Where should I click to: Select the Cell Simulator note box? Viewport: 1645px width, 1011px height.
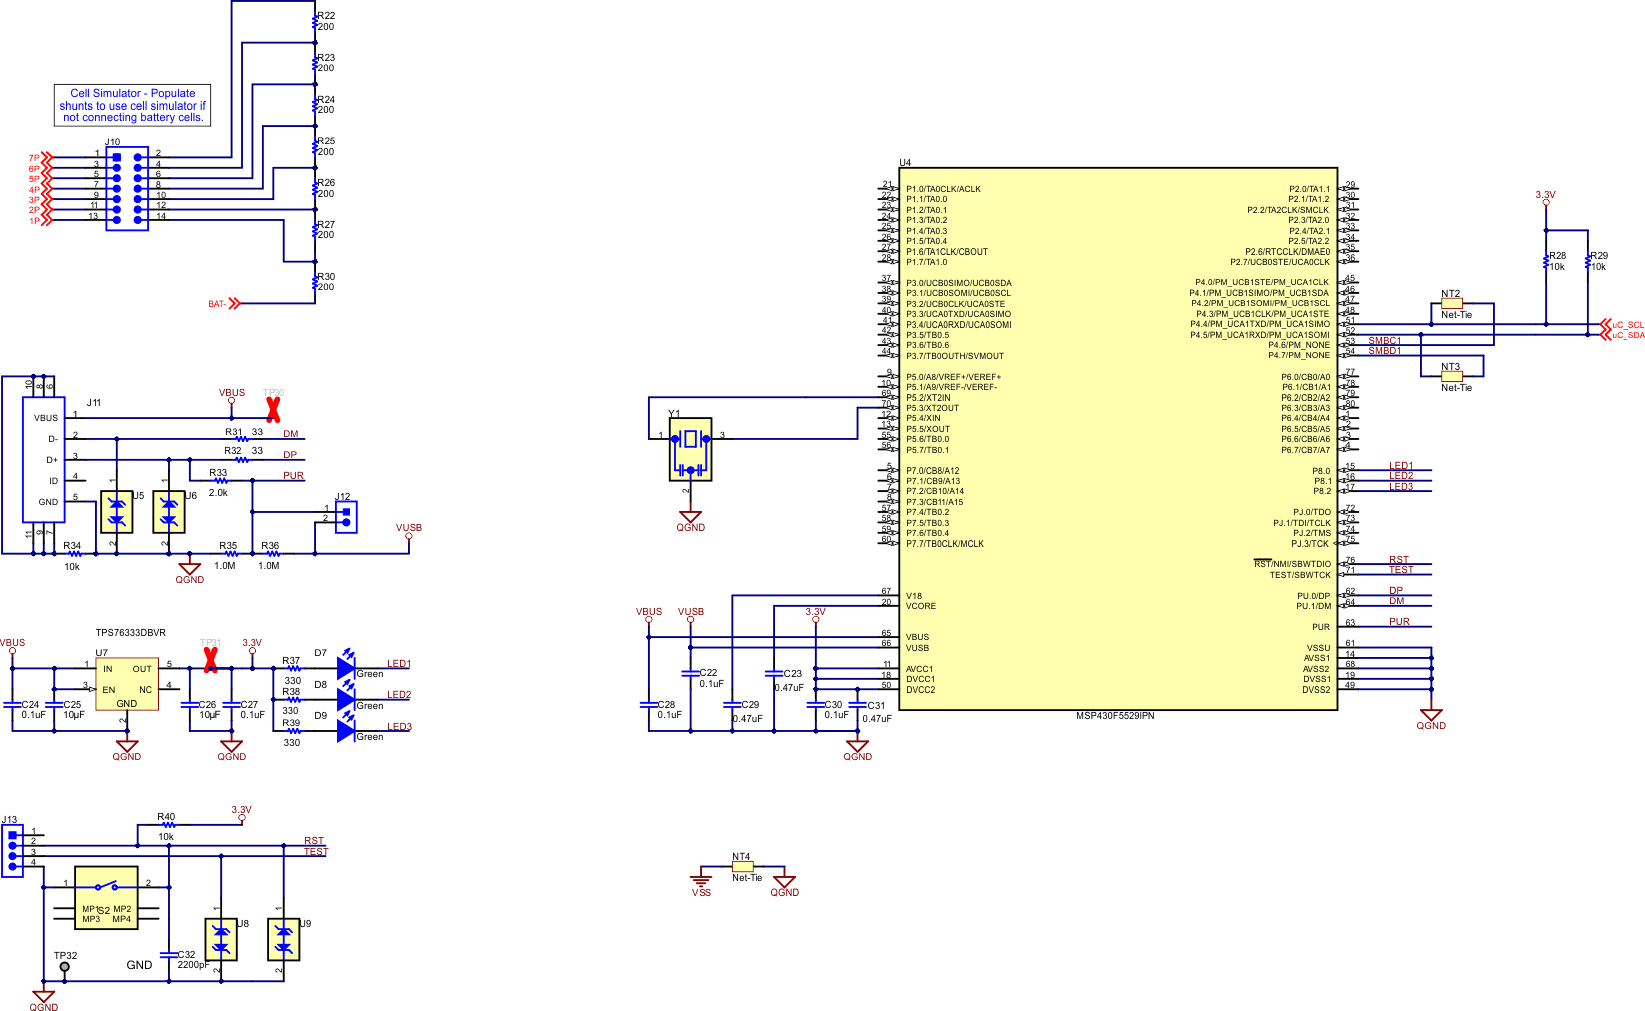(x=130, y=104)
